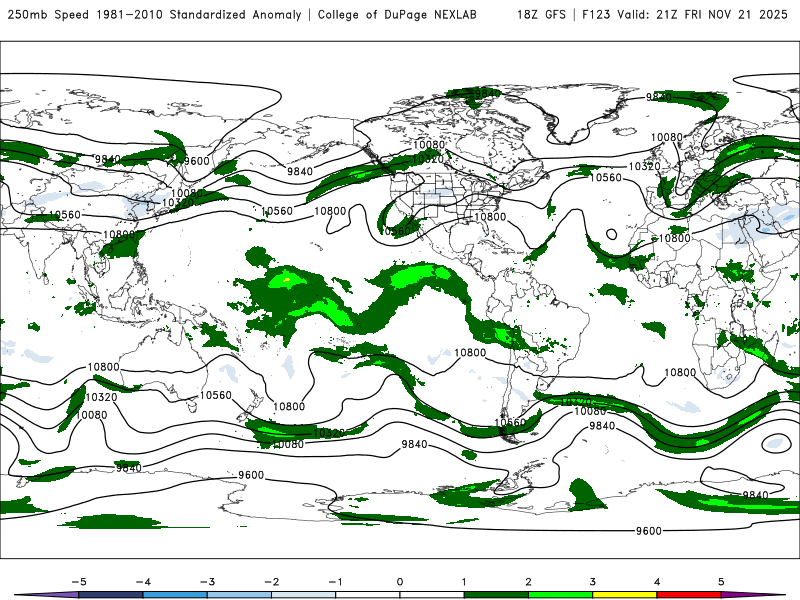Click the colorbar tick label "-3"

click(207, 582)
